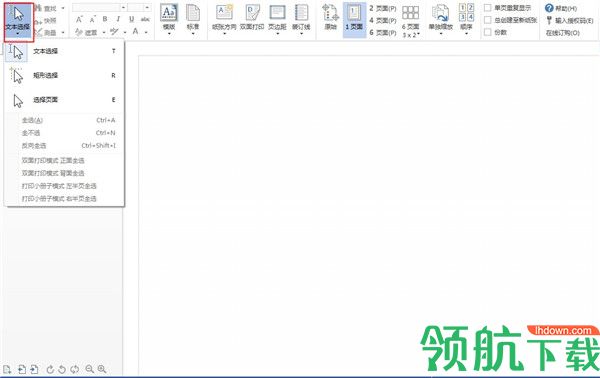This screenshot has height=378, width=600.
Task: Click the 测量 measure tool
Action: [45, 33]
